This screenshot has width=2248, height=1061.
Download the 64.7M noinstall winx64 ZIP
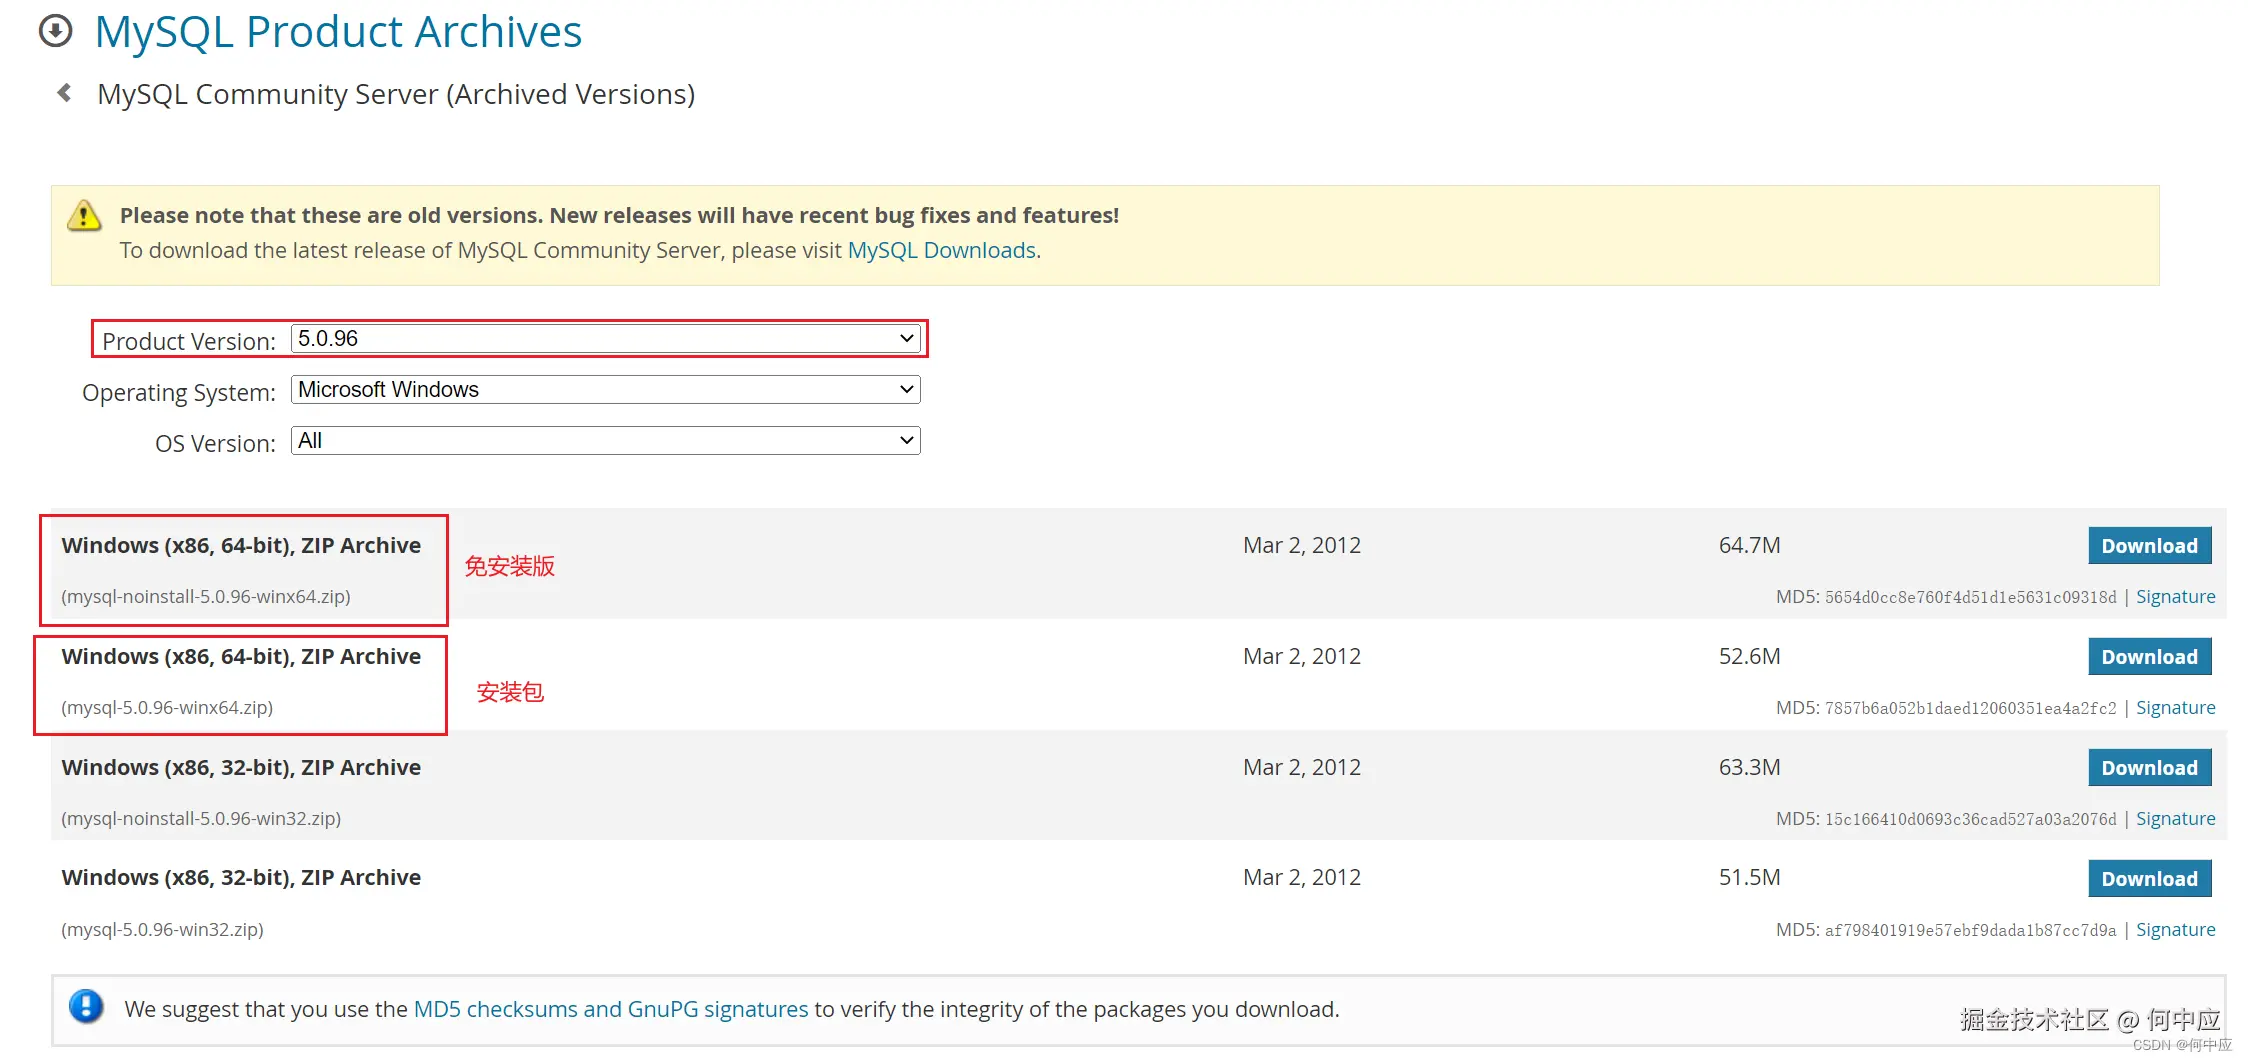(x=2149, y=546)
